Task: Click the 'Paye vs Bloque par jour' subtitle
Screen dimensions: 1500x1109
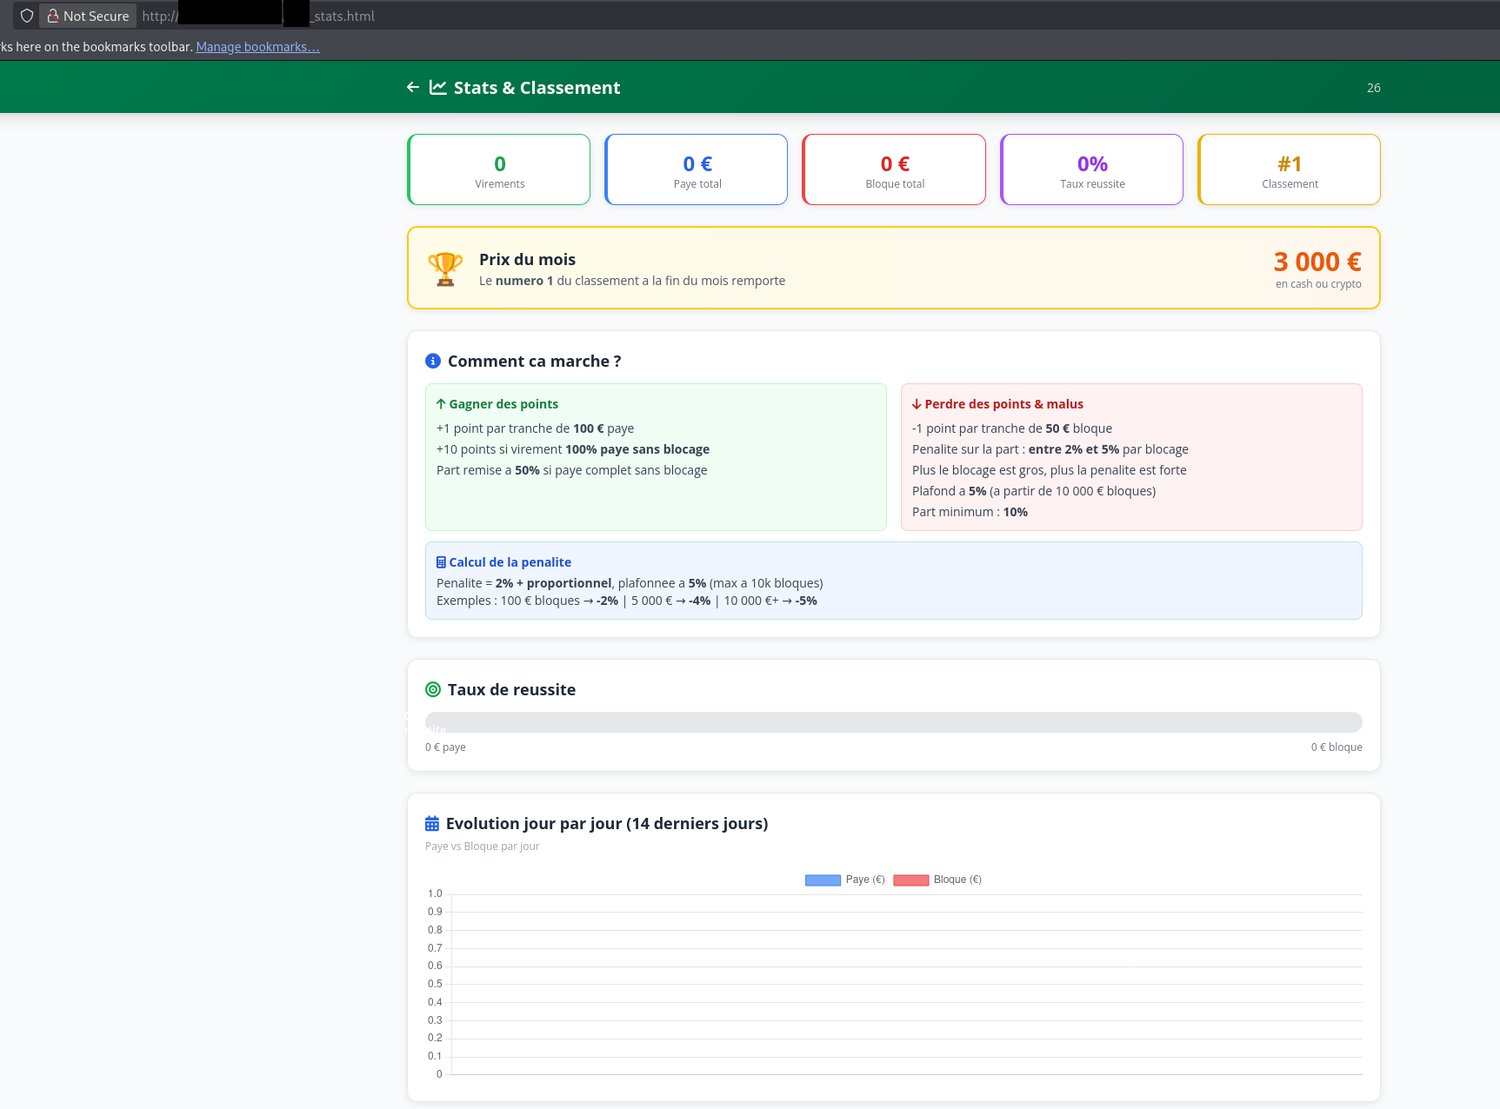Action: (x=482, y=846)
